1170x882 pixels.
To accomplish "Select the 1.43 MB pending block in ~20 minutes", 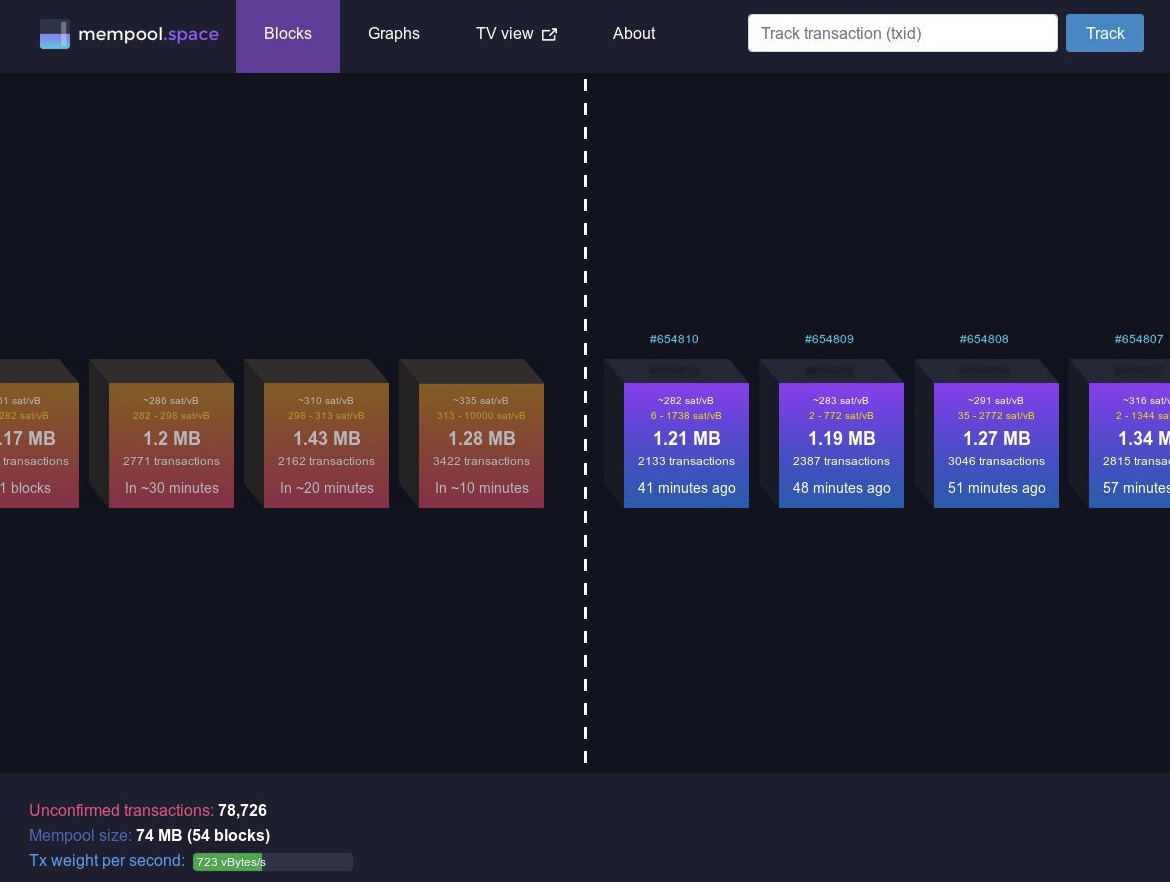I will pyautogui.click(x=327, y=445).
